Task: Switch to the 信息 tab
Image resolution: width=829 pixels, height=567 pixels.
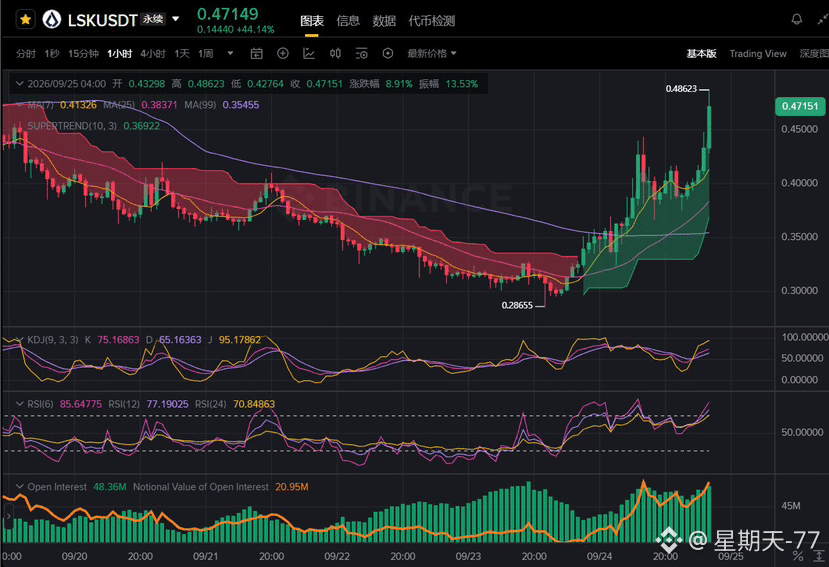Action: tap(348, 21)
